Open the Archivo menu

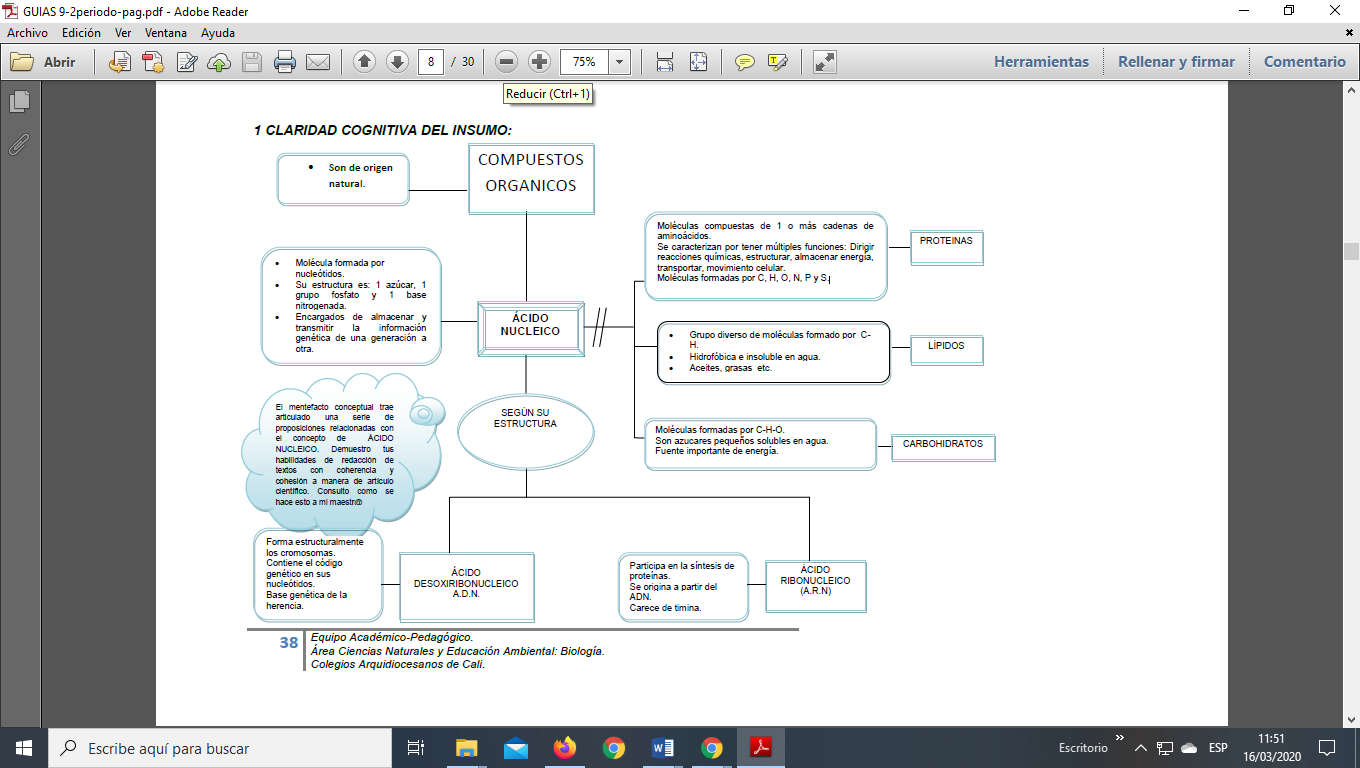click(x=28, y=33)
